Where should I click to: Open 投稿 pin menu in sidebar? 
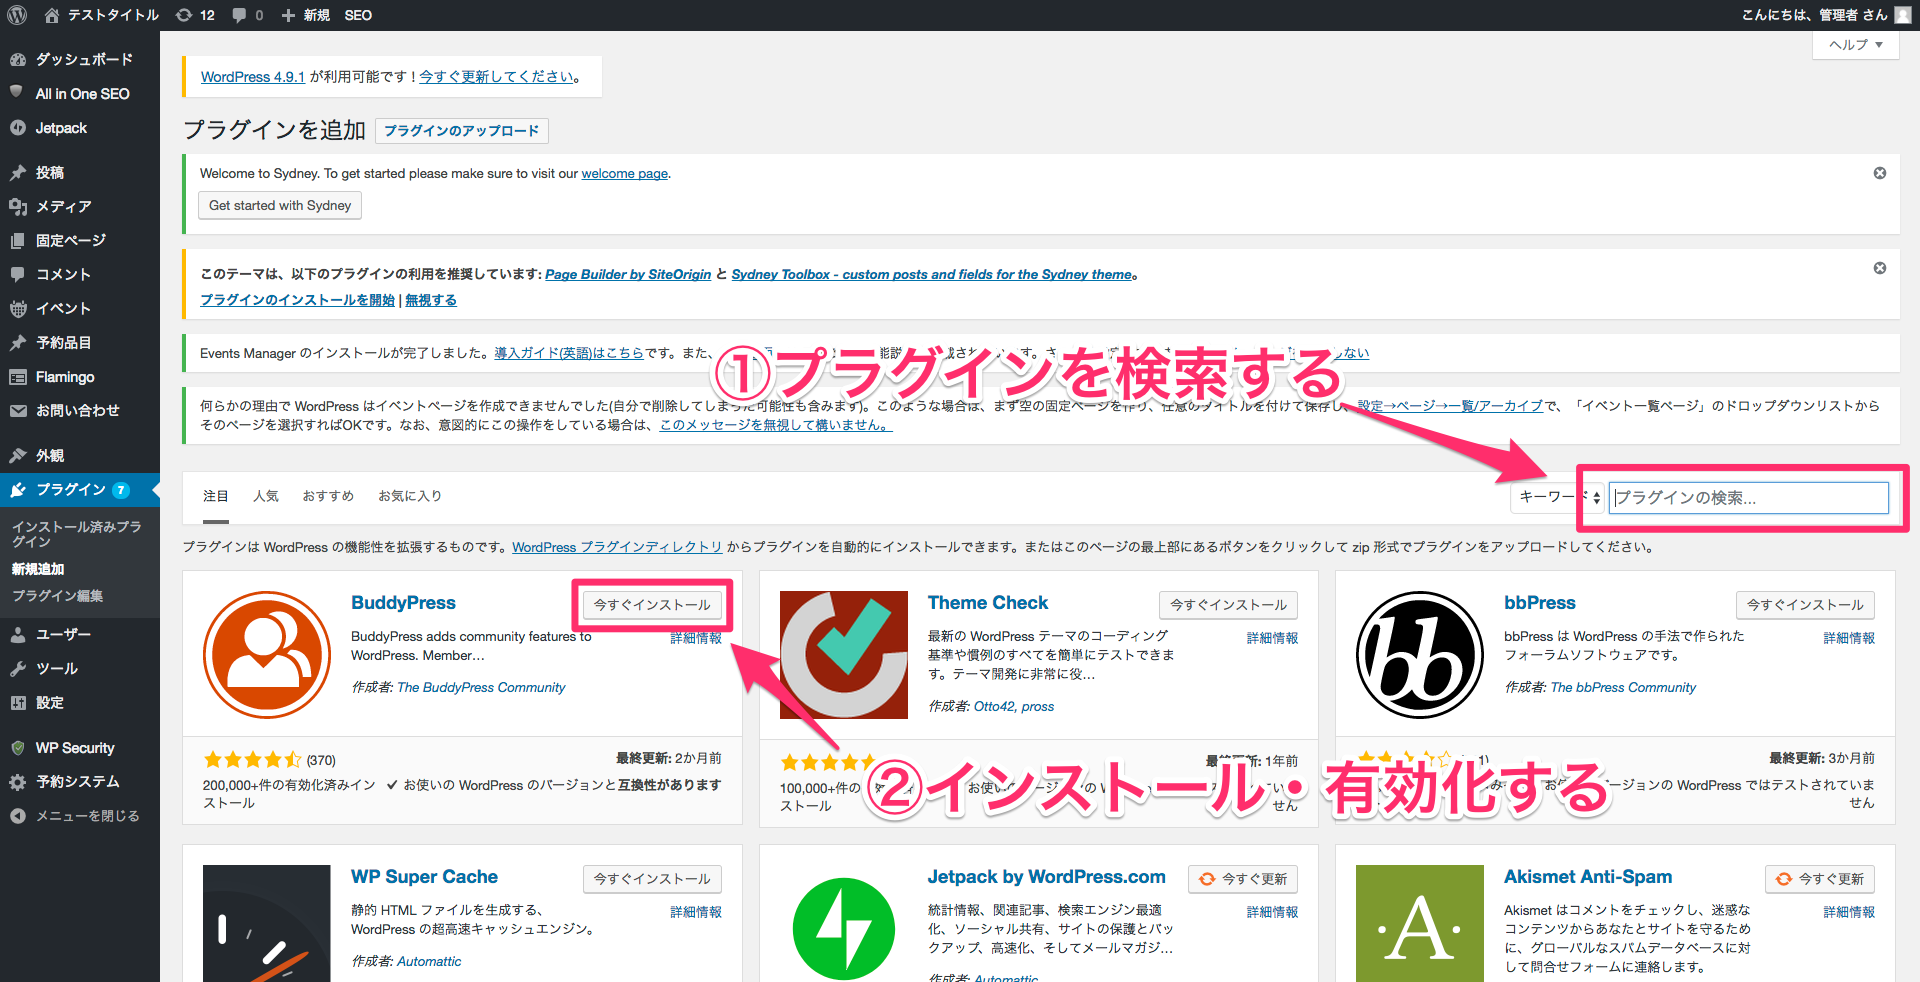tap(80, 172)
